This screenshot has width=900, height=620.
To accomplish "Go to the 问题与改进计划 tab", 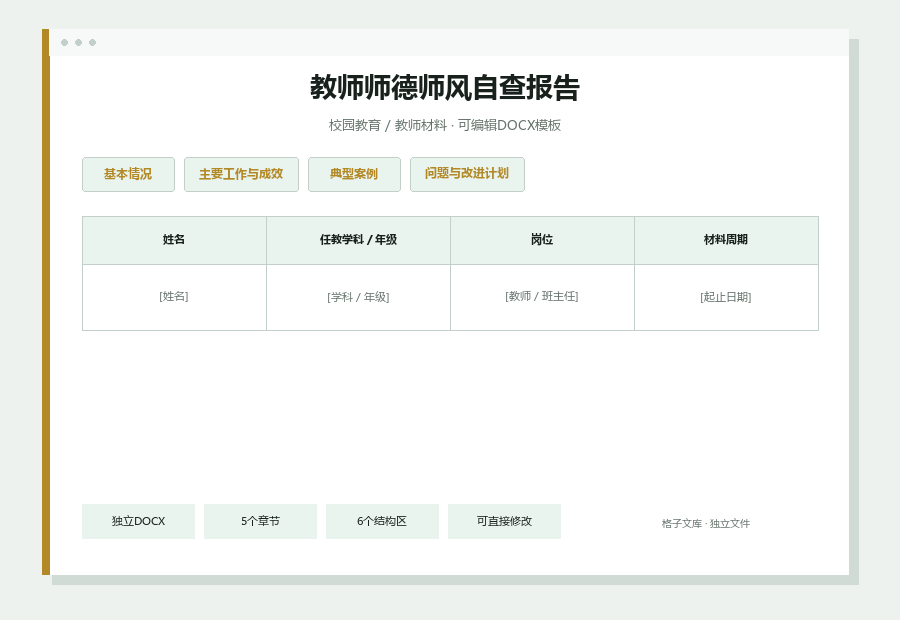I will tap(467, 175).
